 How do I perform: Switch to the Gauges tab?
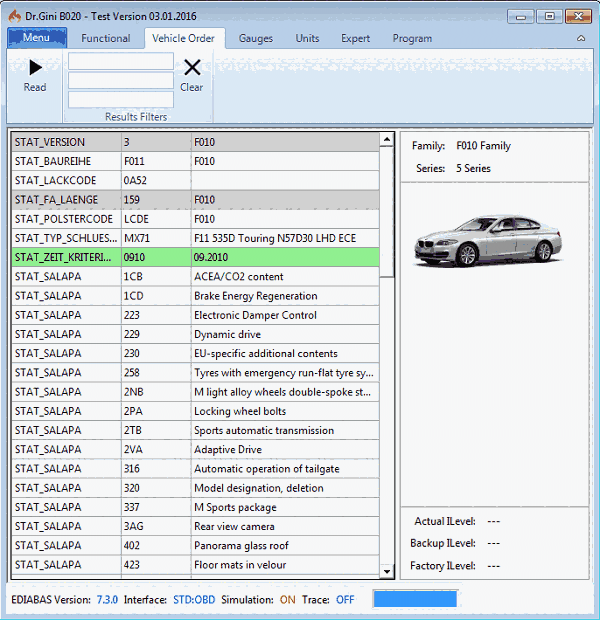point(256,38)
